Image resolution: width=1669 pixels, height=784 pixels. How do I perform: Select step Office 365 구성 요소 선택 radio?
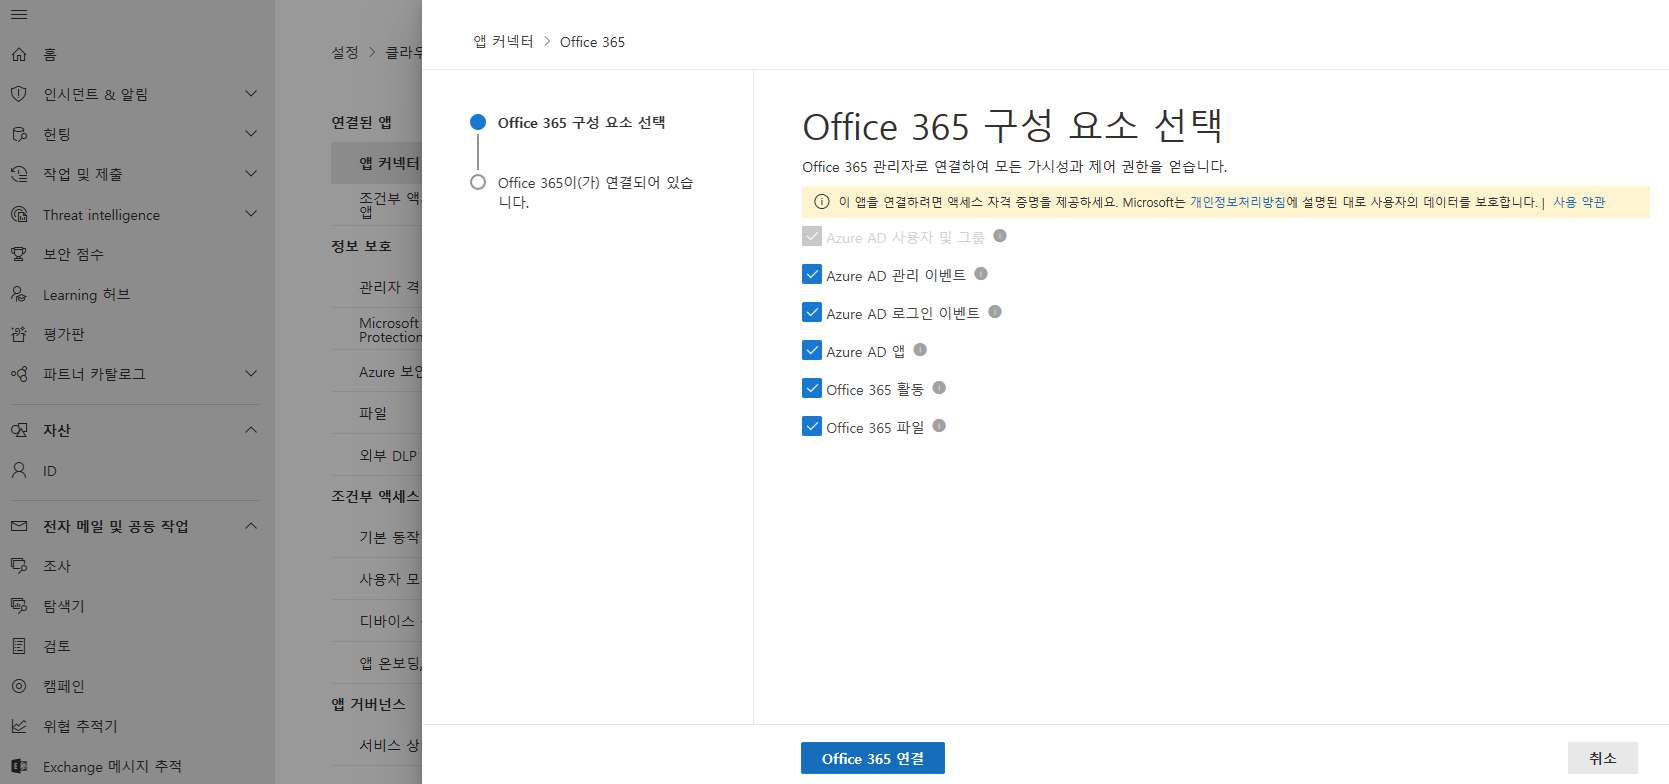478,122
